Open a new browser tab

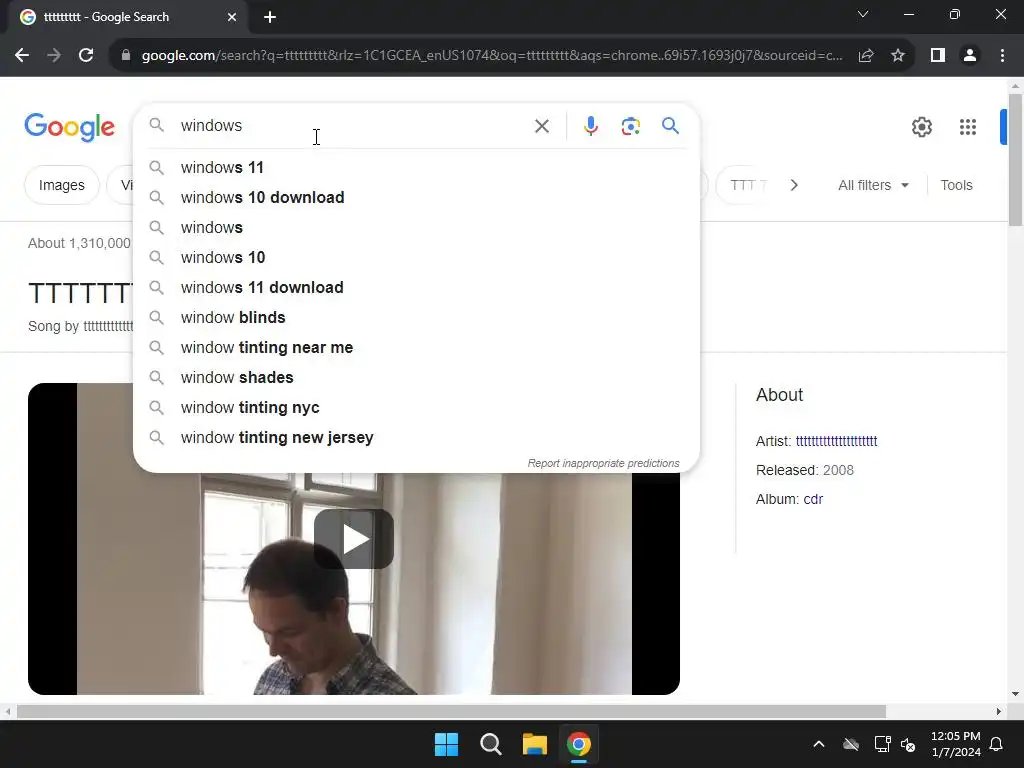(x=270, y=17)
